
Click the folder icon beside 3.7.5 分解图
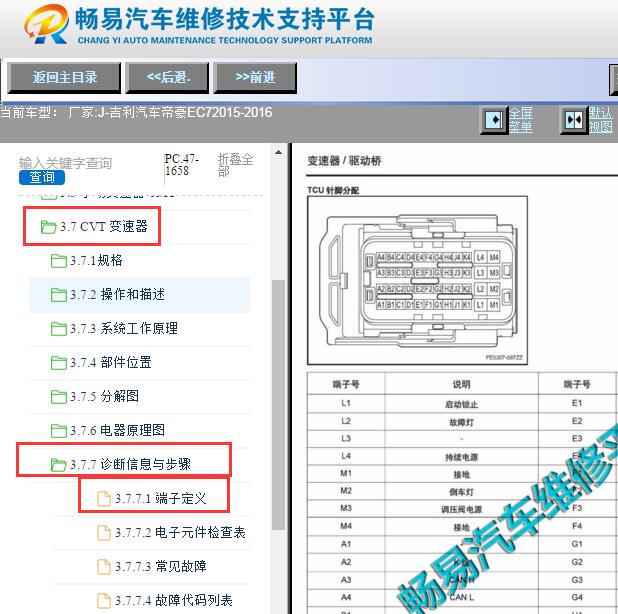click(x=59, y=396)
